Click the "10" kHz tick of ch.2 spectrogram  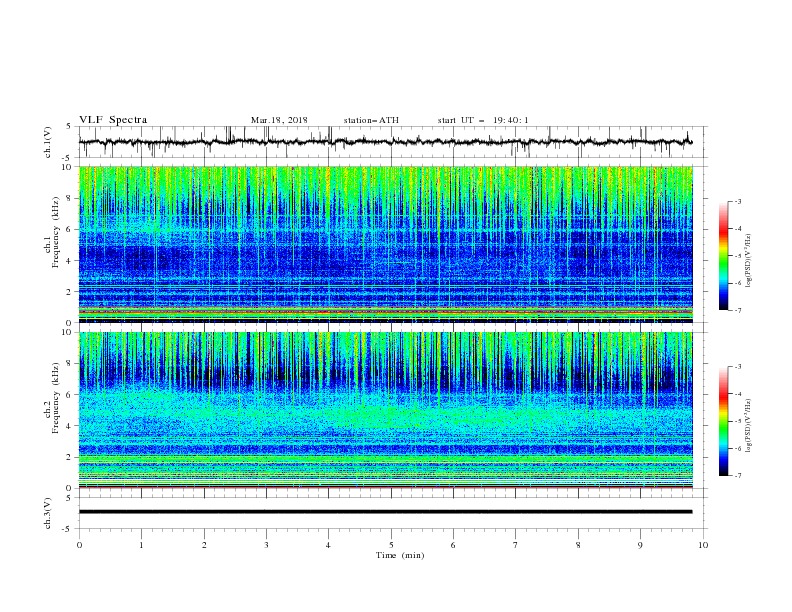[x=67, y=332]
